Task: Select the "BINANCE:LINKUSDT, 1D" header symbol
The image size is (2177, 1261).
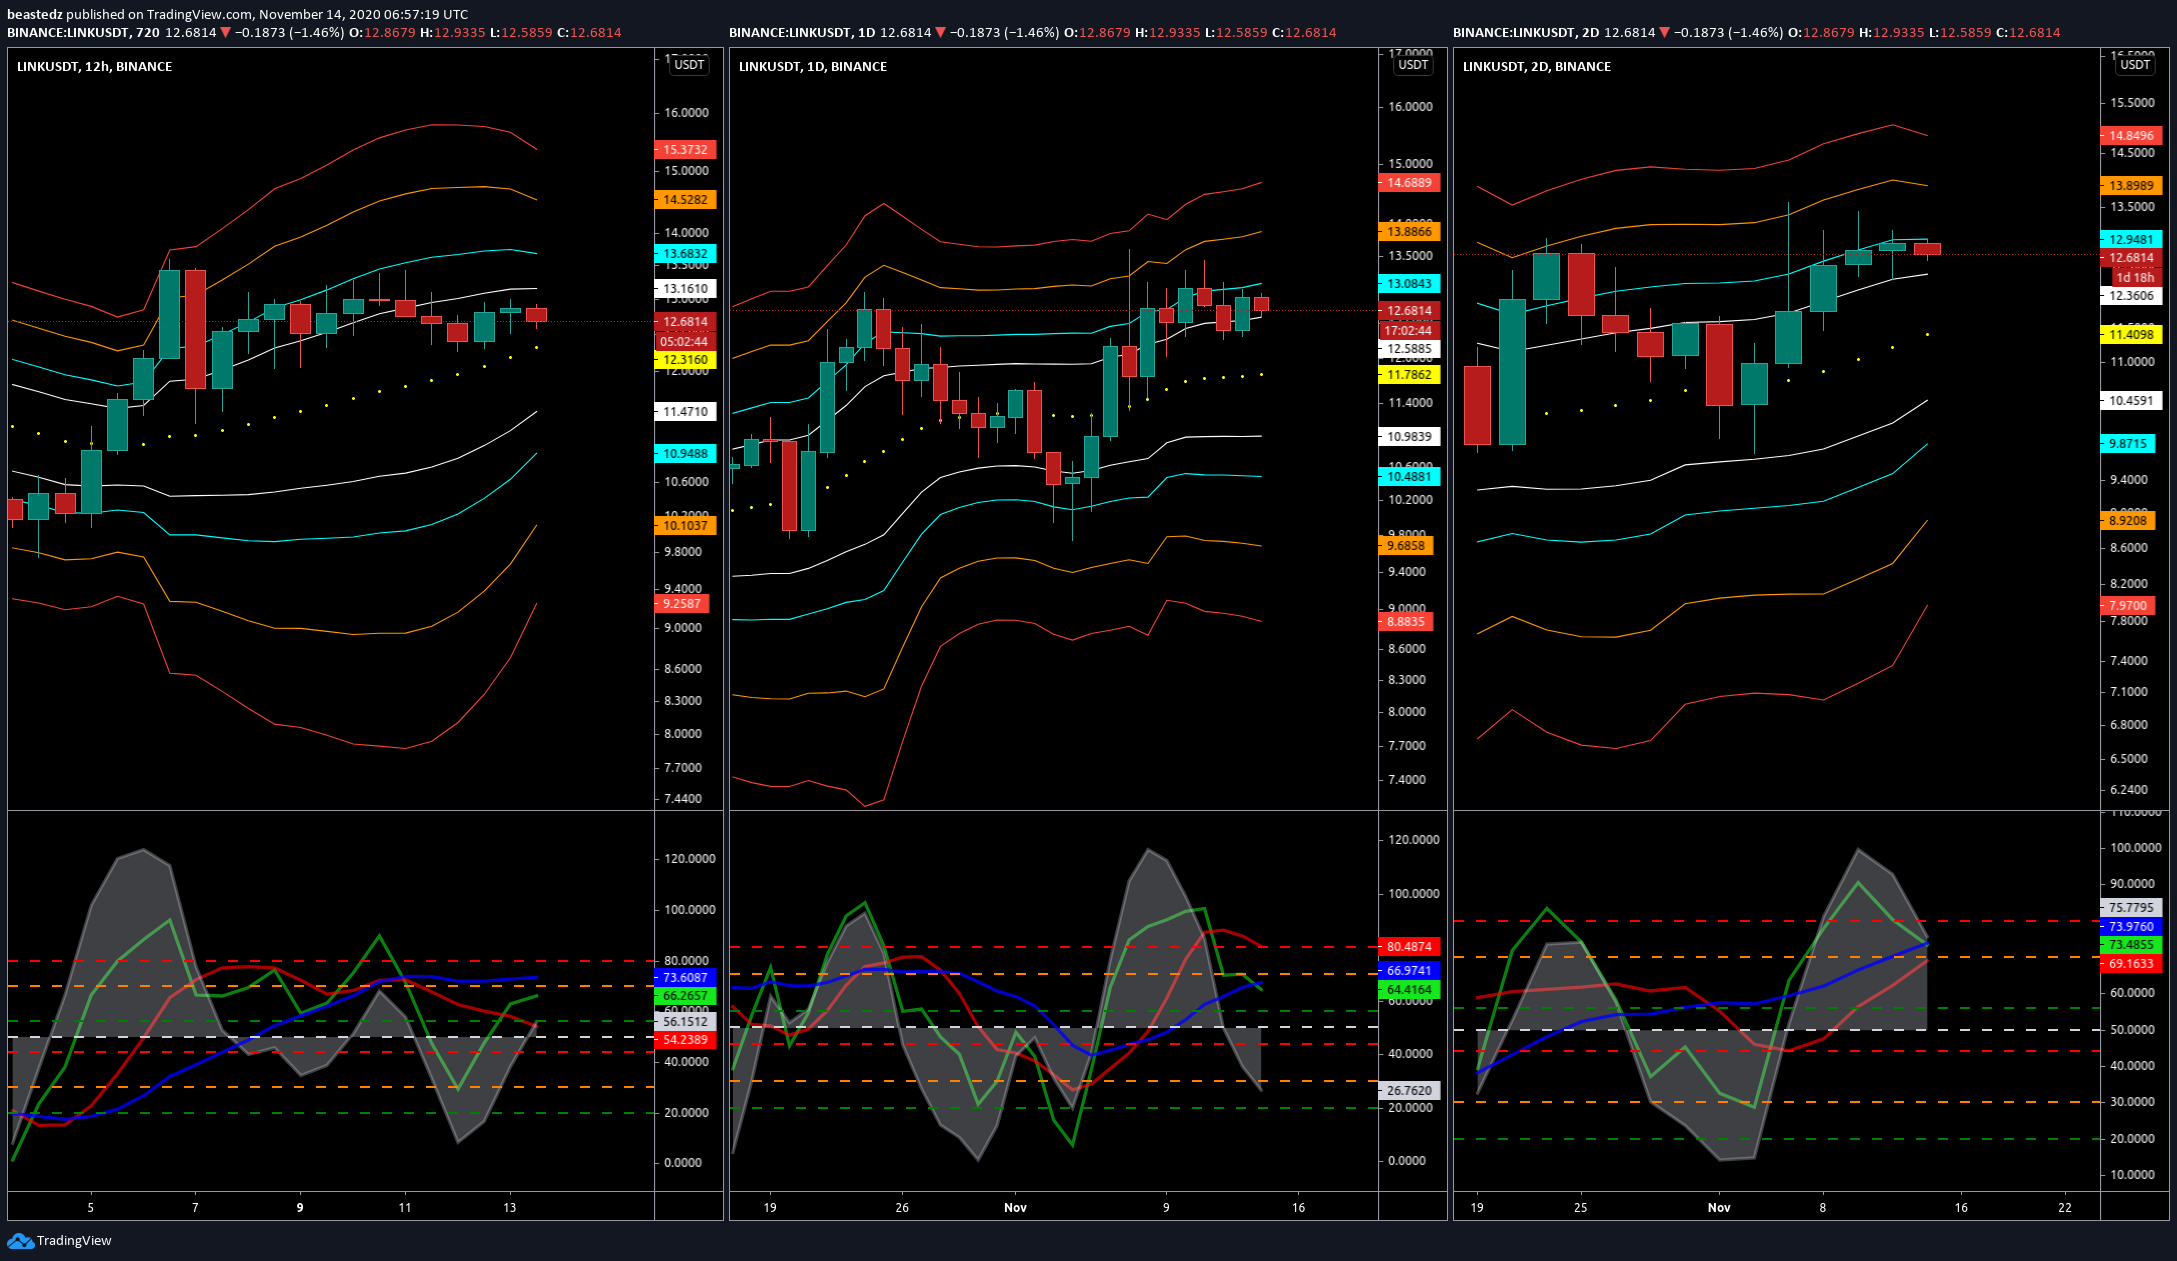Action: coord(802,33)
